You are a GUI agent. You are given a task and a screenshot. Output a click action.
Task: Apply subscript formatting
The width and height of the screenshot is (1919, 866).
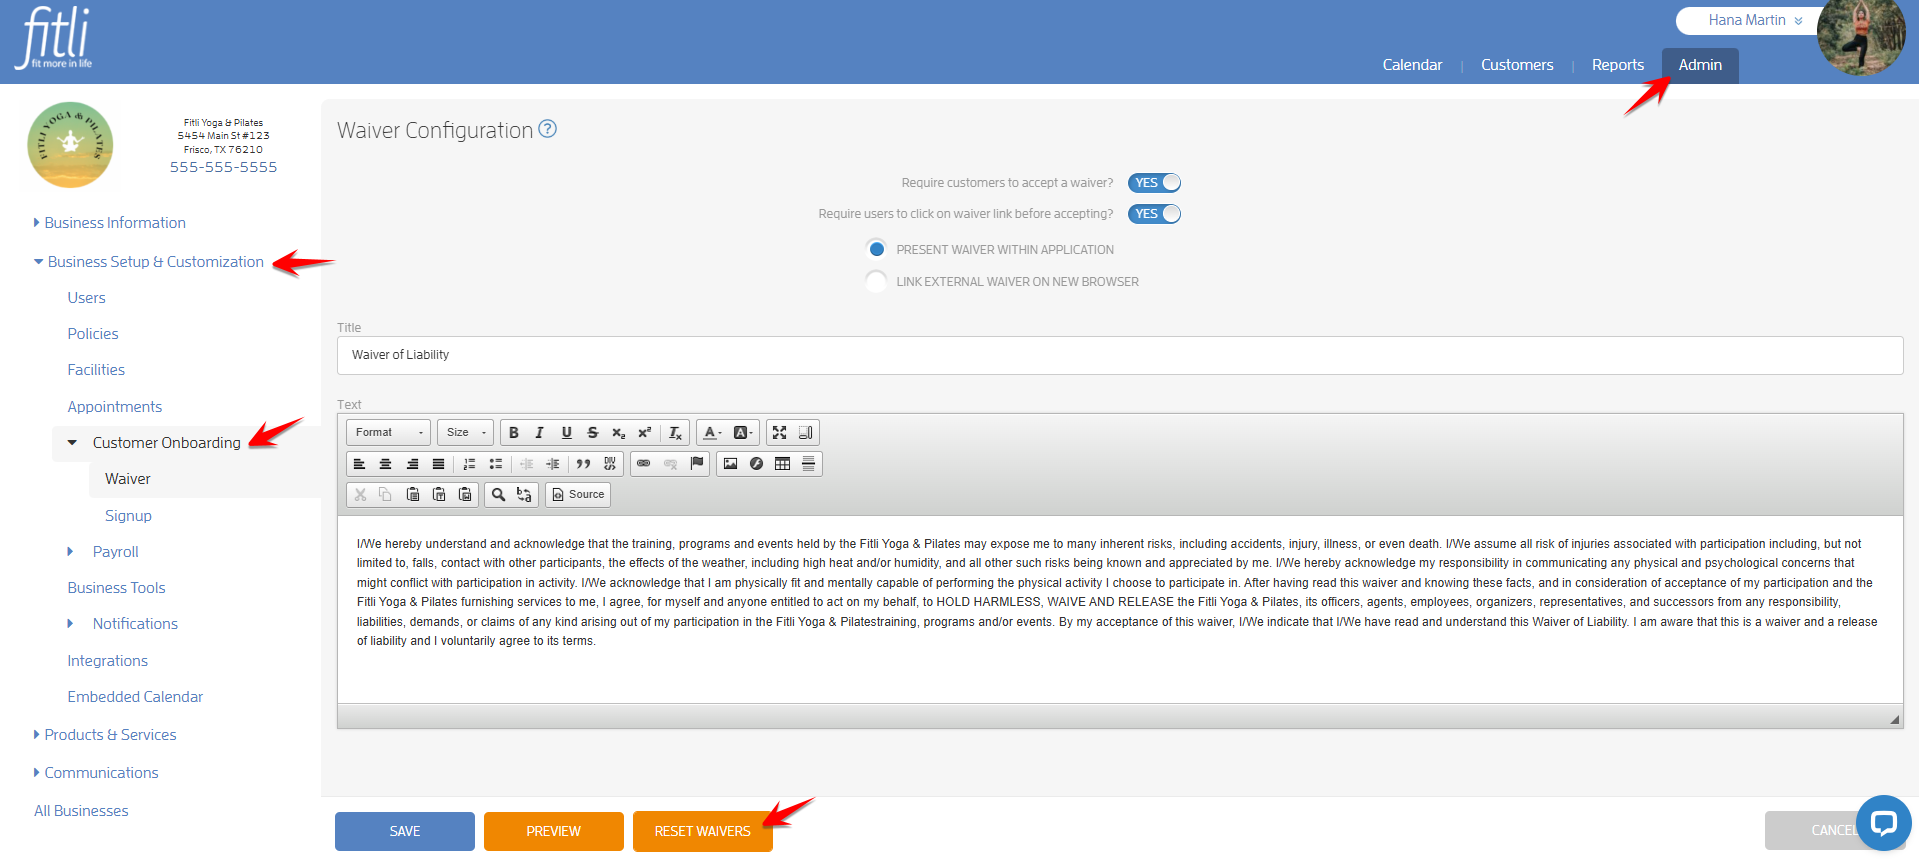(x=618, y=433)
